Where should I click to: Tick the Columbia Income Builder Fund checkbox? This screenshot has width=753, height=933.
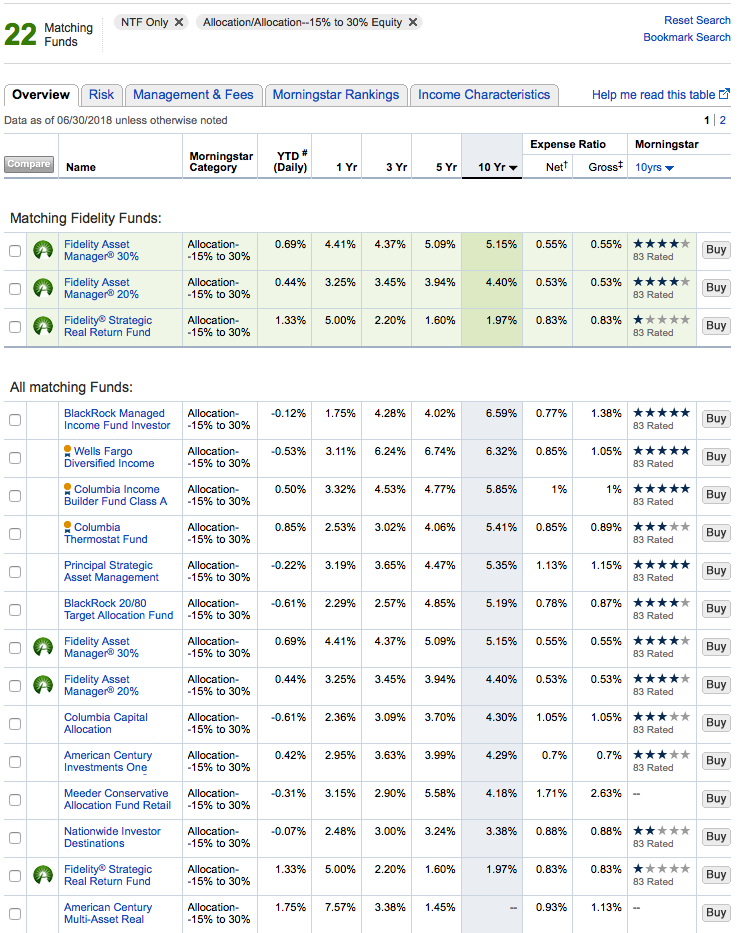click(15, 496)
